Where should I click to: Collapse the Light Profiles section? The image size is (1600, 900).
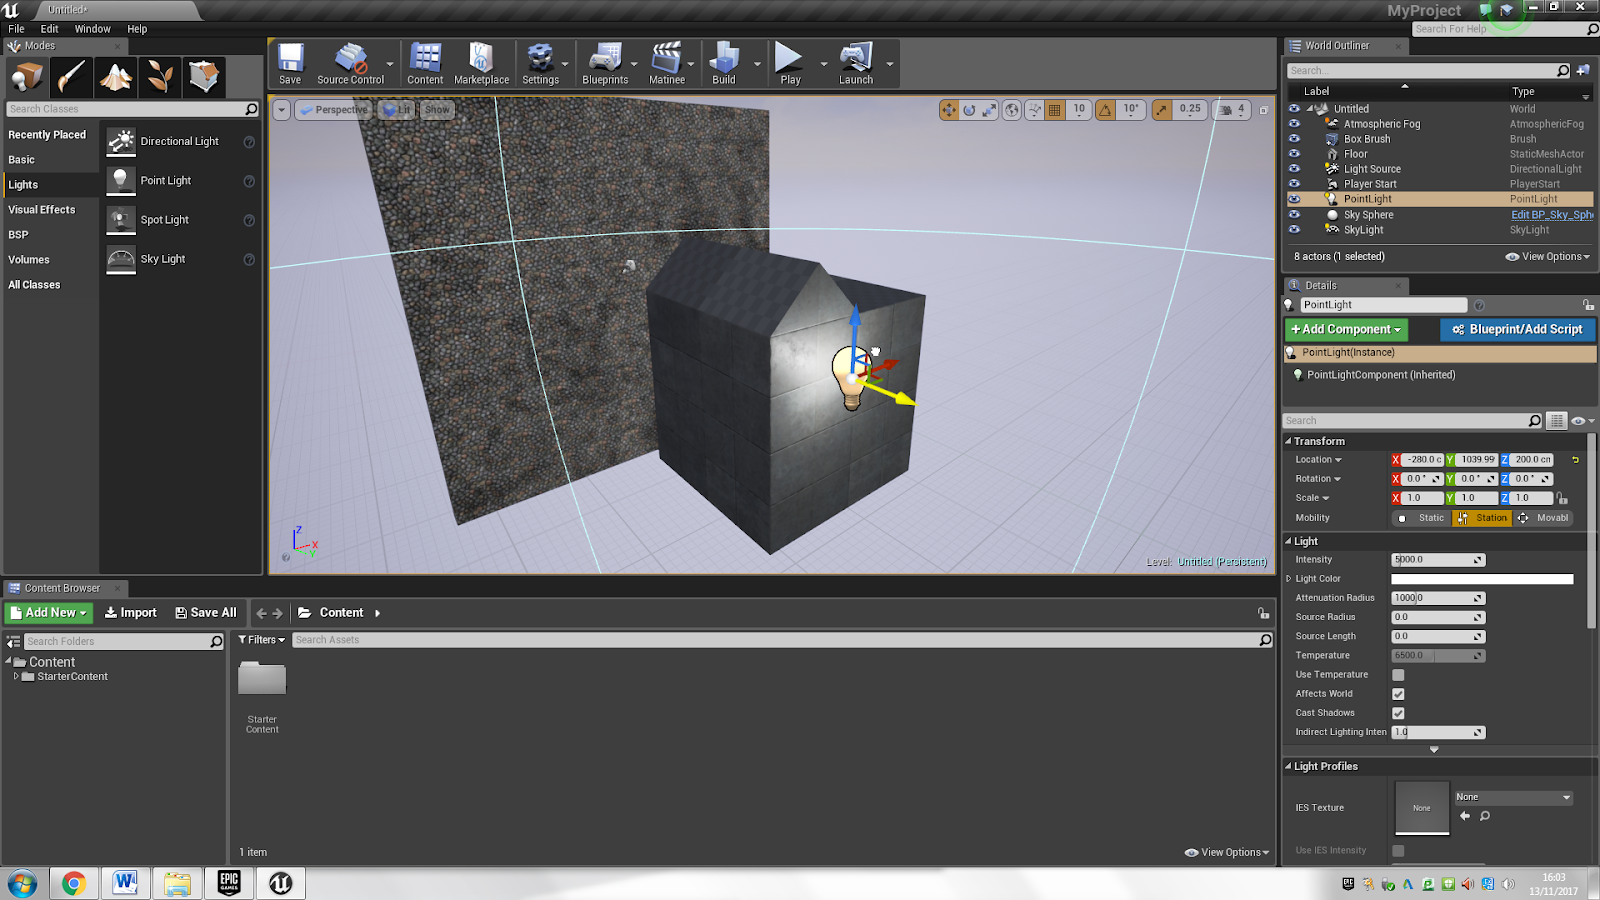1289,767
